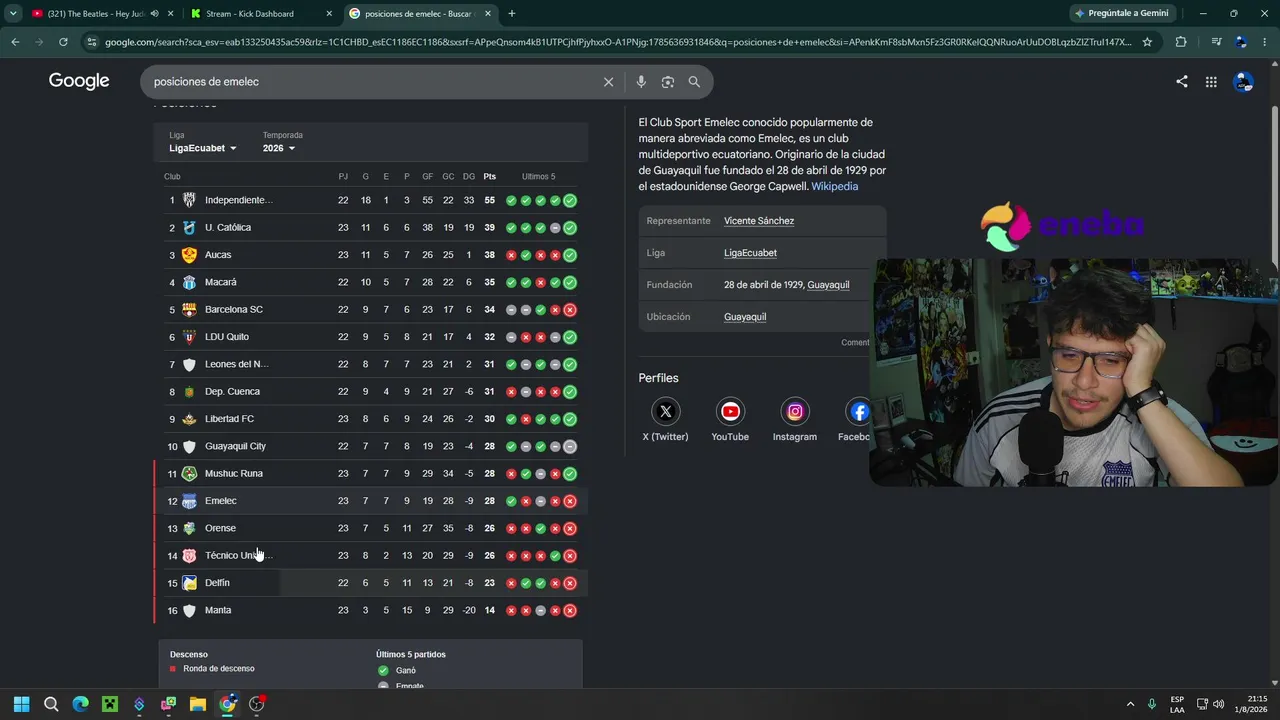1280x720 pixels.
Task: Bookmark this page with the star
Action: [1147, 42]
